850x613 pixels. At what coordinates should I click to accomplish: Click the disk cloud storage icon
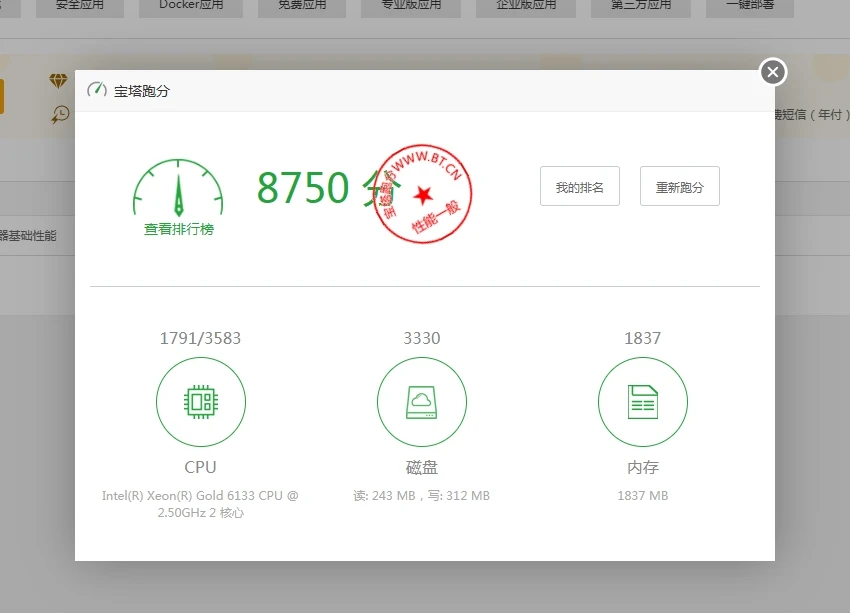coord(421,402)
